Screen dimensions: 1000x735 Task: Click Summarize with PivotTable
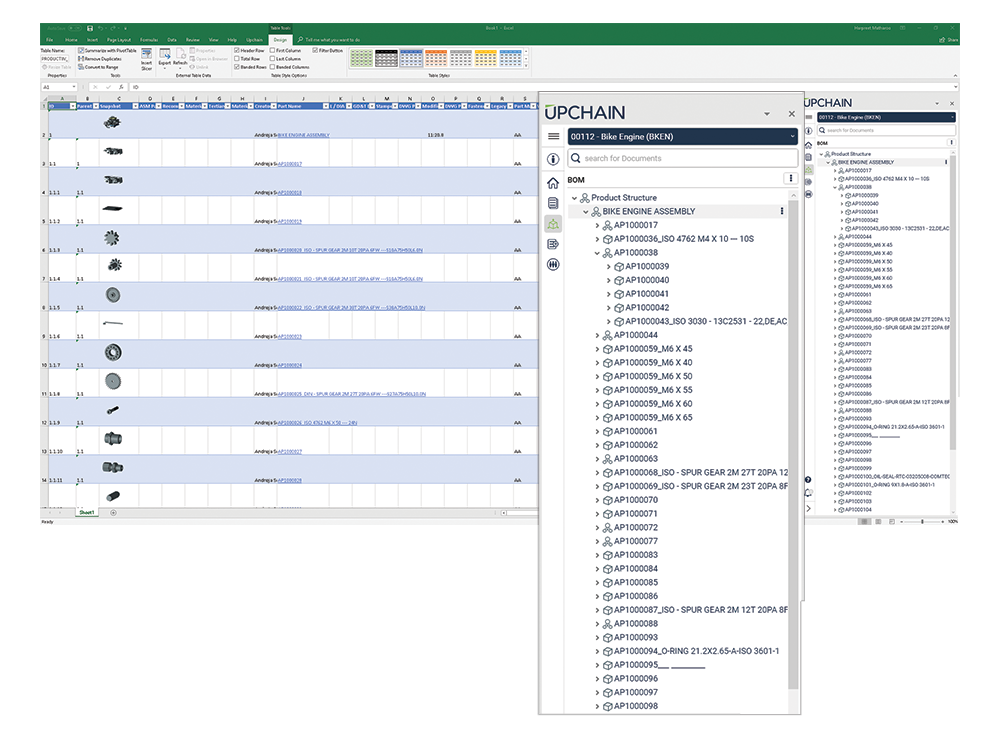[107, 50]
